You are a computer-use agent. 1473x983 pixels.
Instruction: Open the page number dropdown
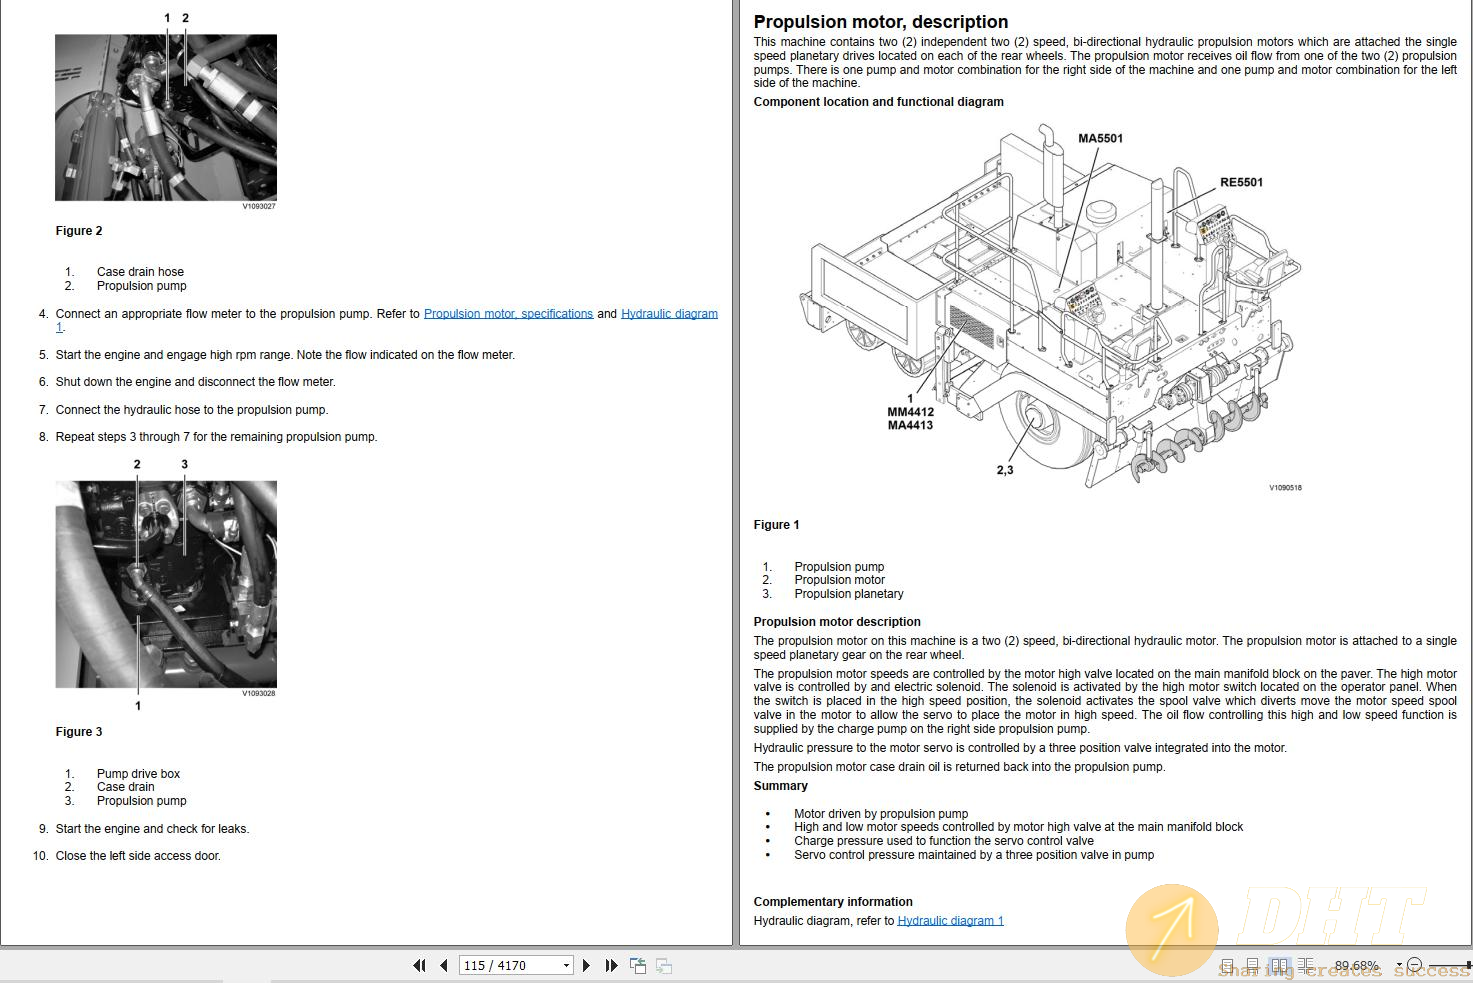click(x=566, y=965)
